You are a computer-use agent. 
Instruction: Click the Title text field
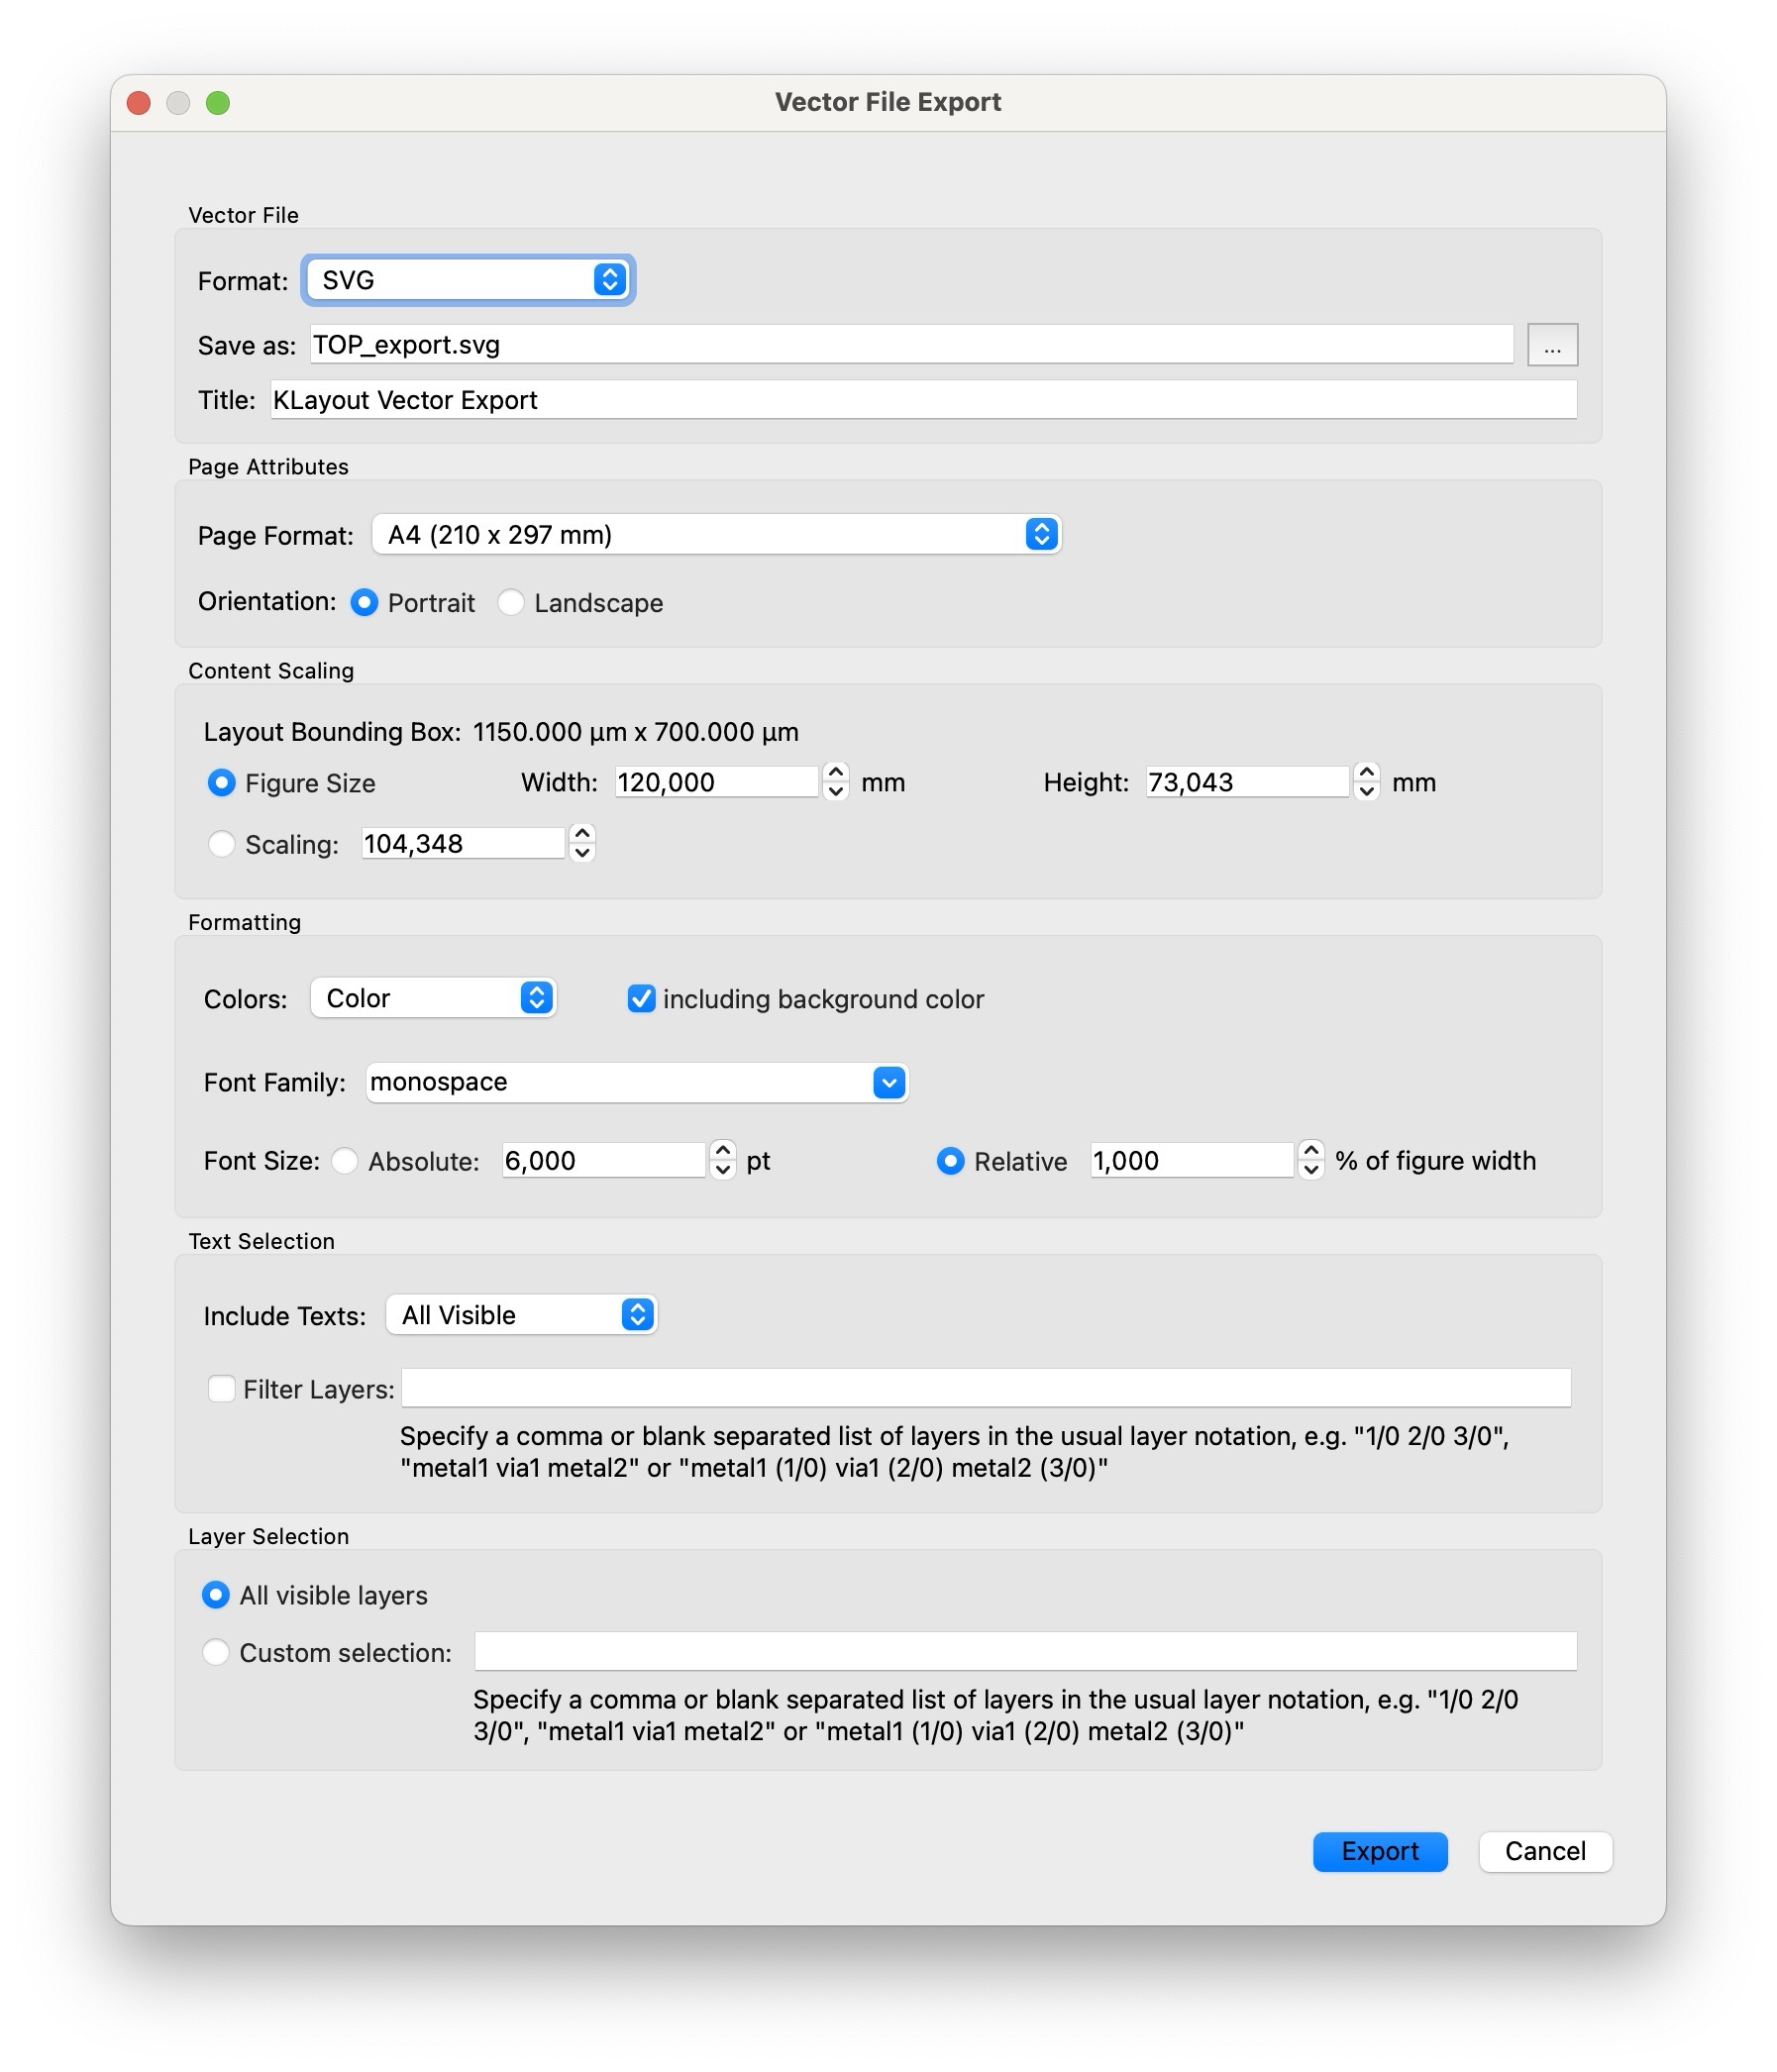(x=923, y=400)
